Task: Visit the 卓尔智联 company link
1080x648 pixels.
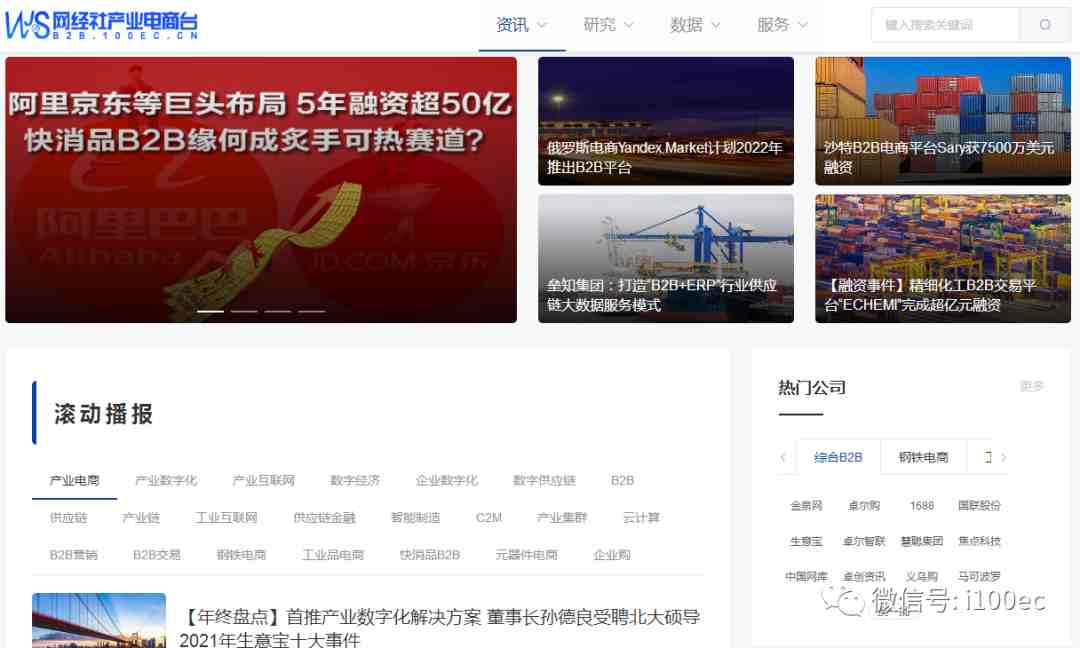Action: tap(864, 541)
